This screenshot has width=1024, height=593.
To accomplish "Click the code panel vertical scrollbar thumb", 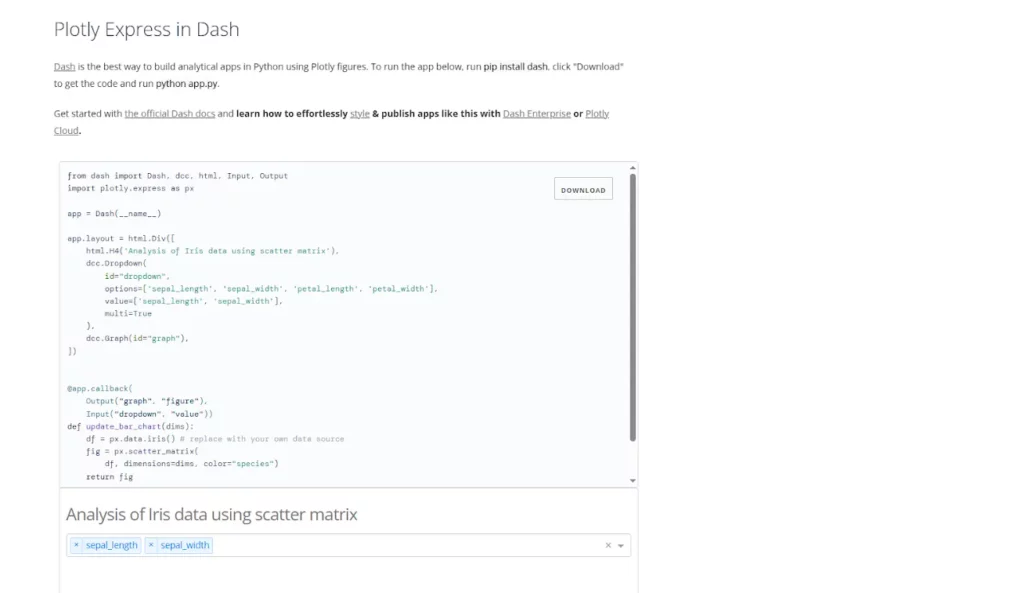I will [632, 307].
